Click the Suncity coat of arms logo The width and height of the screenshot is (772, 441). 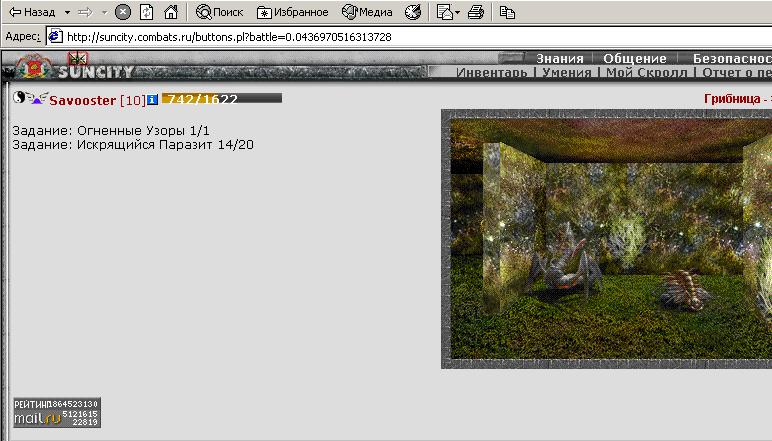pyautogui.click(x=33, y=67)
